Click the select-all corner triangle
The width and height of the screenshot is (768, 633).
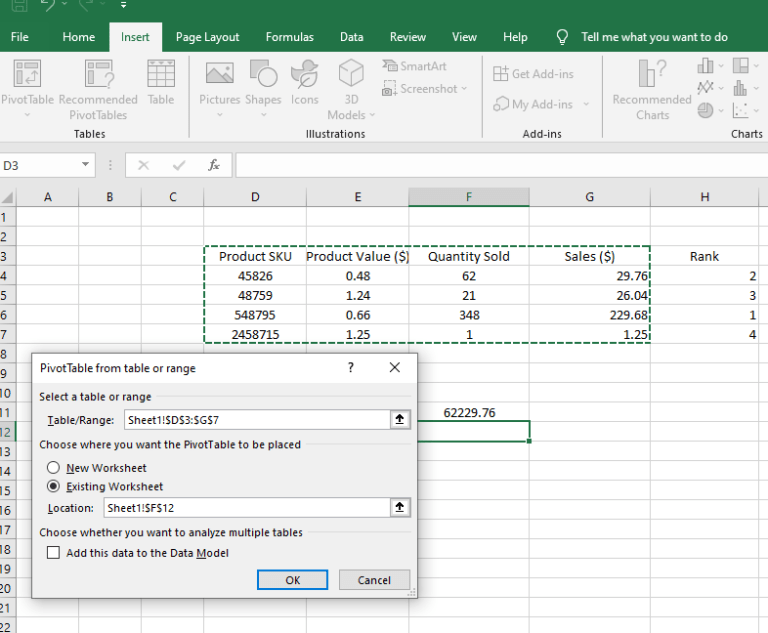(x=8, y=197)
